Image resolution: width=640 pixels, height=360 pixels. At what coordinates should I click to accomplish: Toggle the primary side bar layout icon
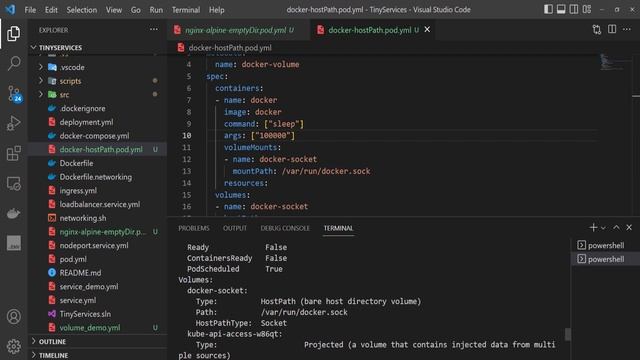tap(548, 9)
